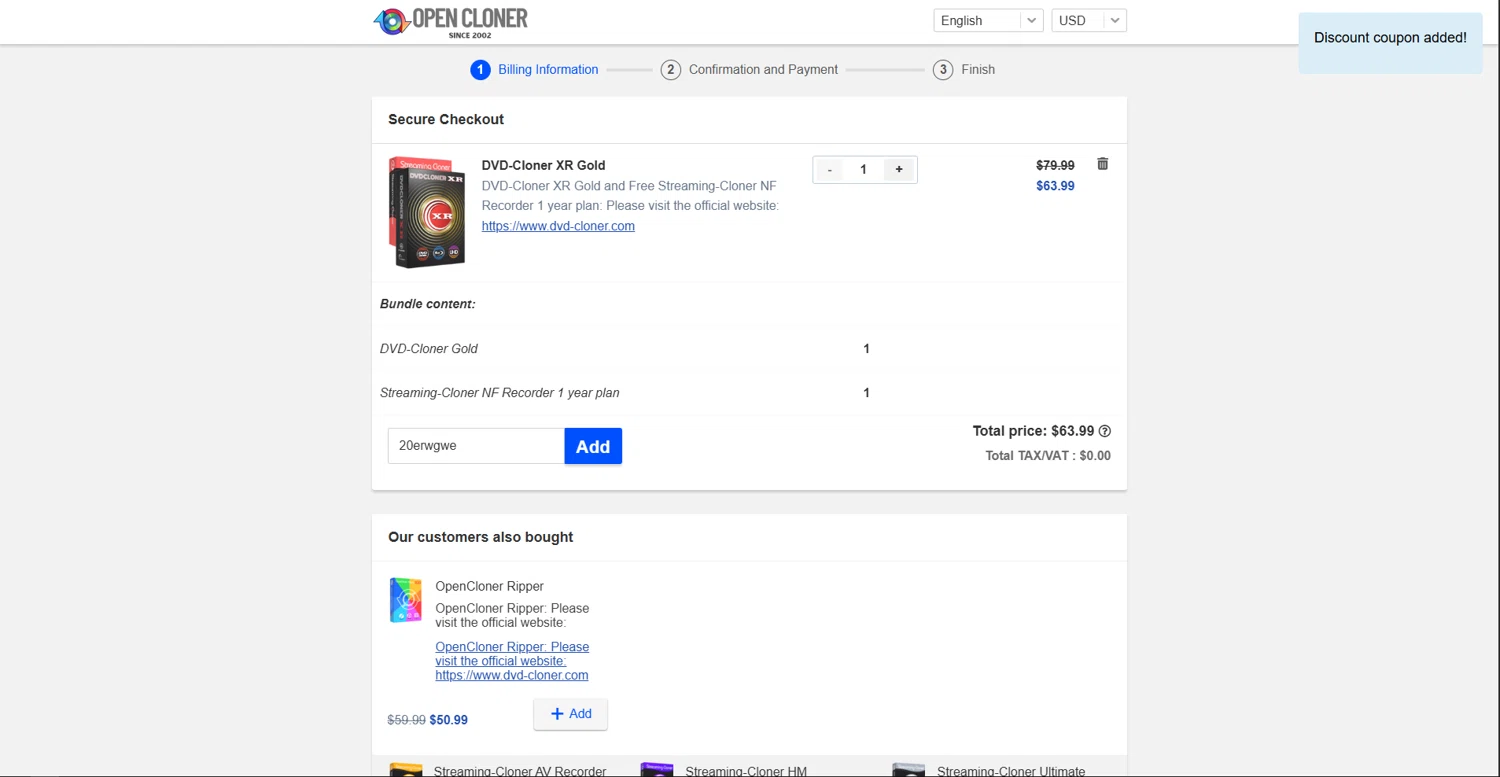Click the Open Cloner logo
Viewport: 1500px width, 777px height.
pyautogui.click(x=450, y=21)
